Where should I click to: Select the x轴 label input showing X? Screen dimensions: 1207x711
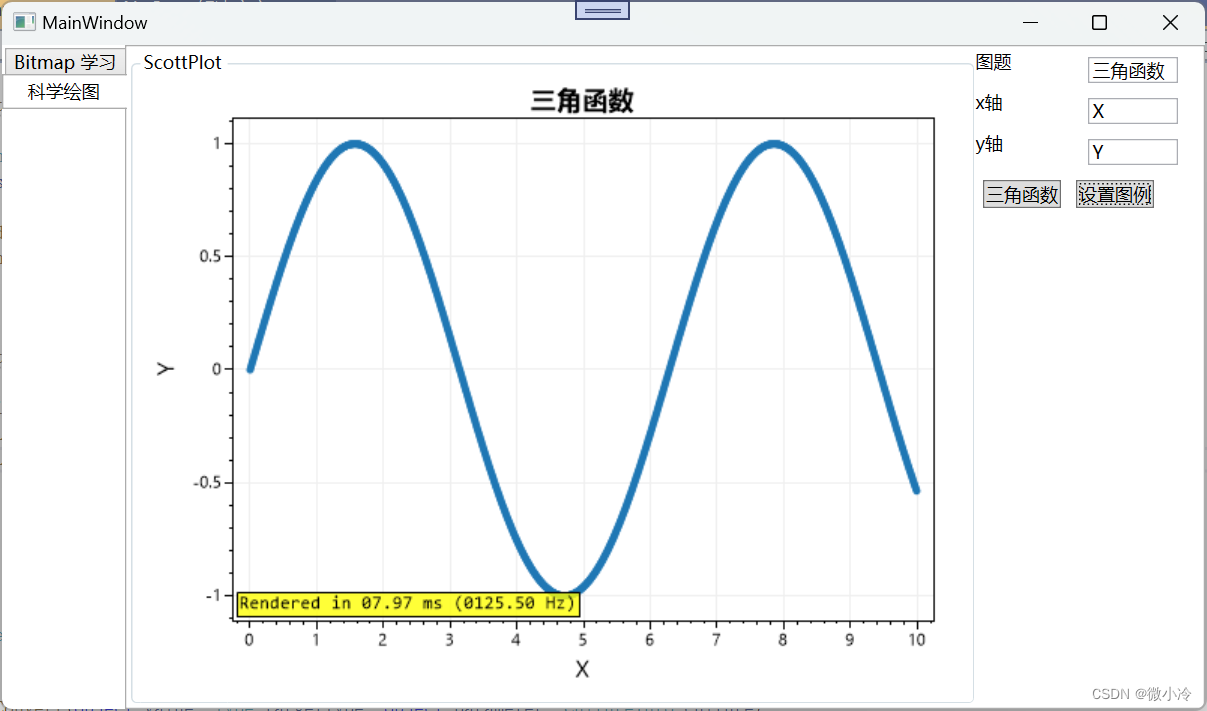(x=1132, y=110)
